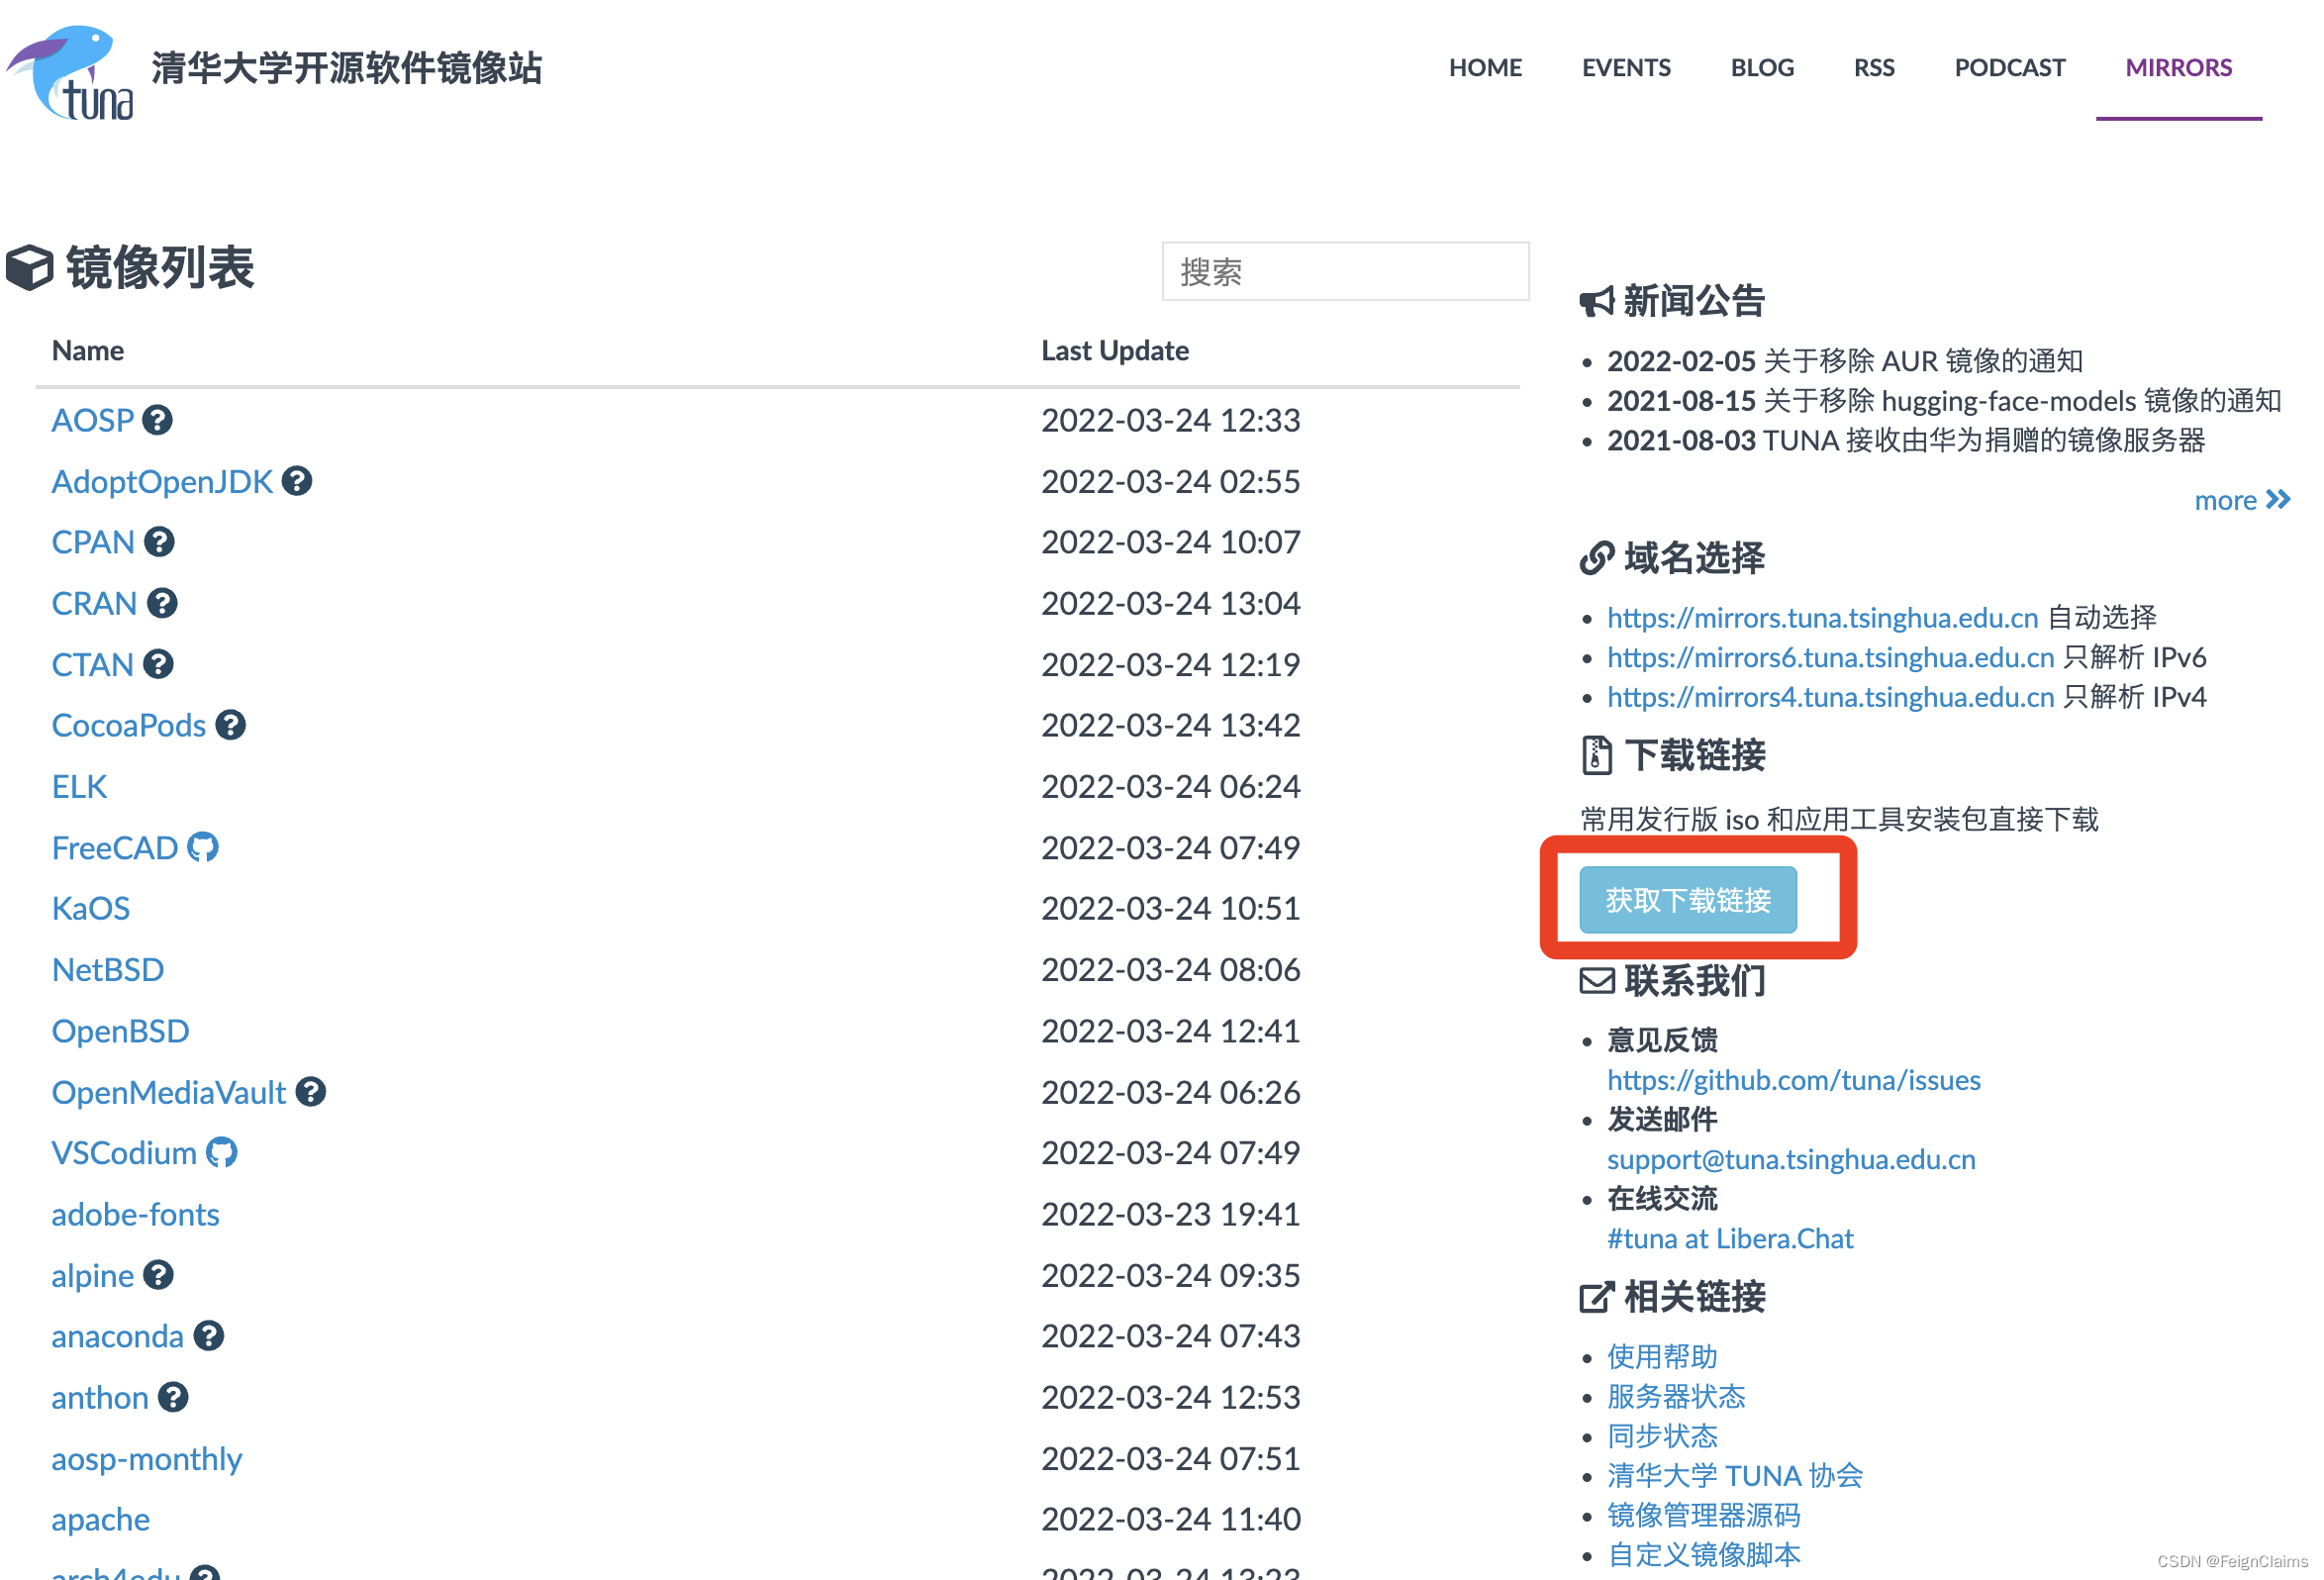Open help icon next to AdoptOpenJDK
This screenshot has height=1580, width=2324.
tap(297, 481)
